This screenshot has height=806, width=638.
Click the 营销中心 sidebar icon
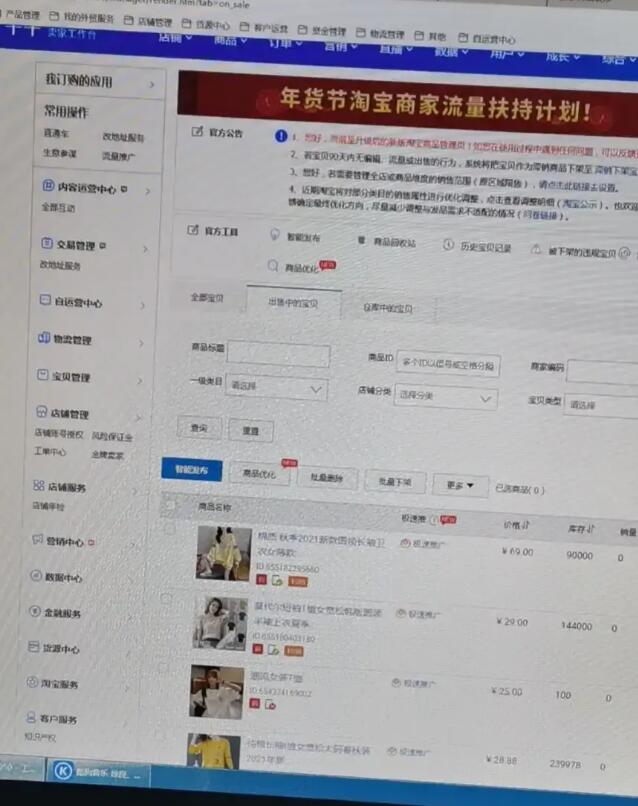[x=38, y=539]
